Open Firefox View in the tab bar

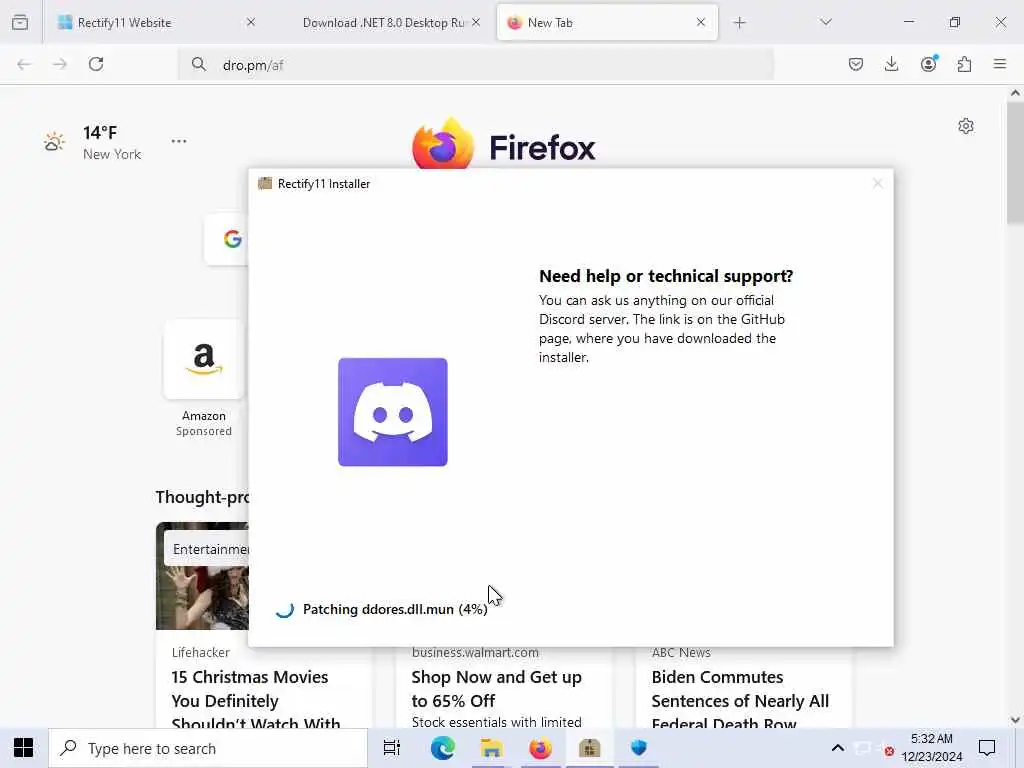[x=20, y=23]
